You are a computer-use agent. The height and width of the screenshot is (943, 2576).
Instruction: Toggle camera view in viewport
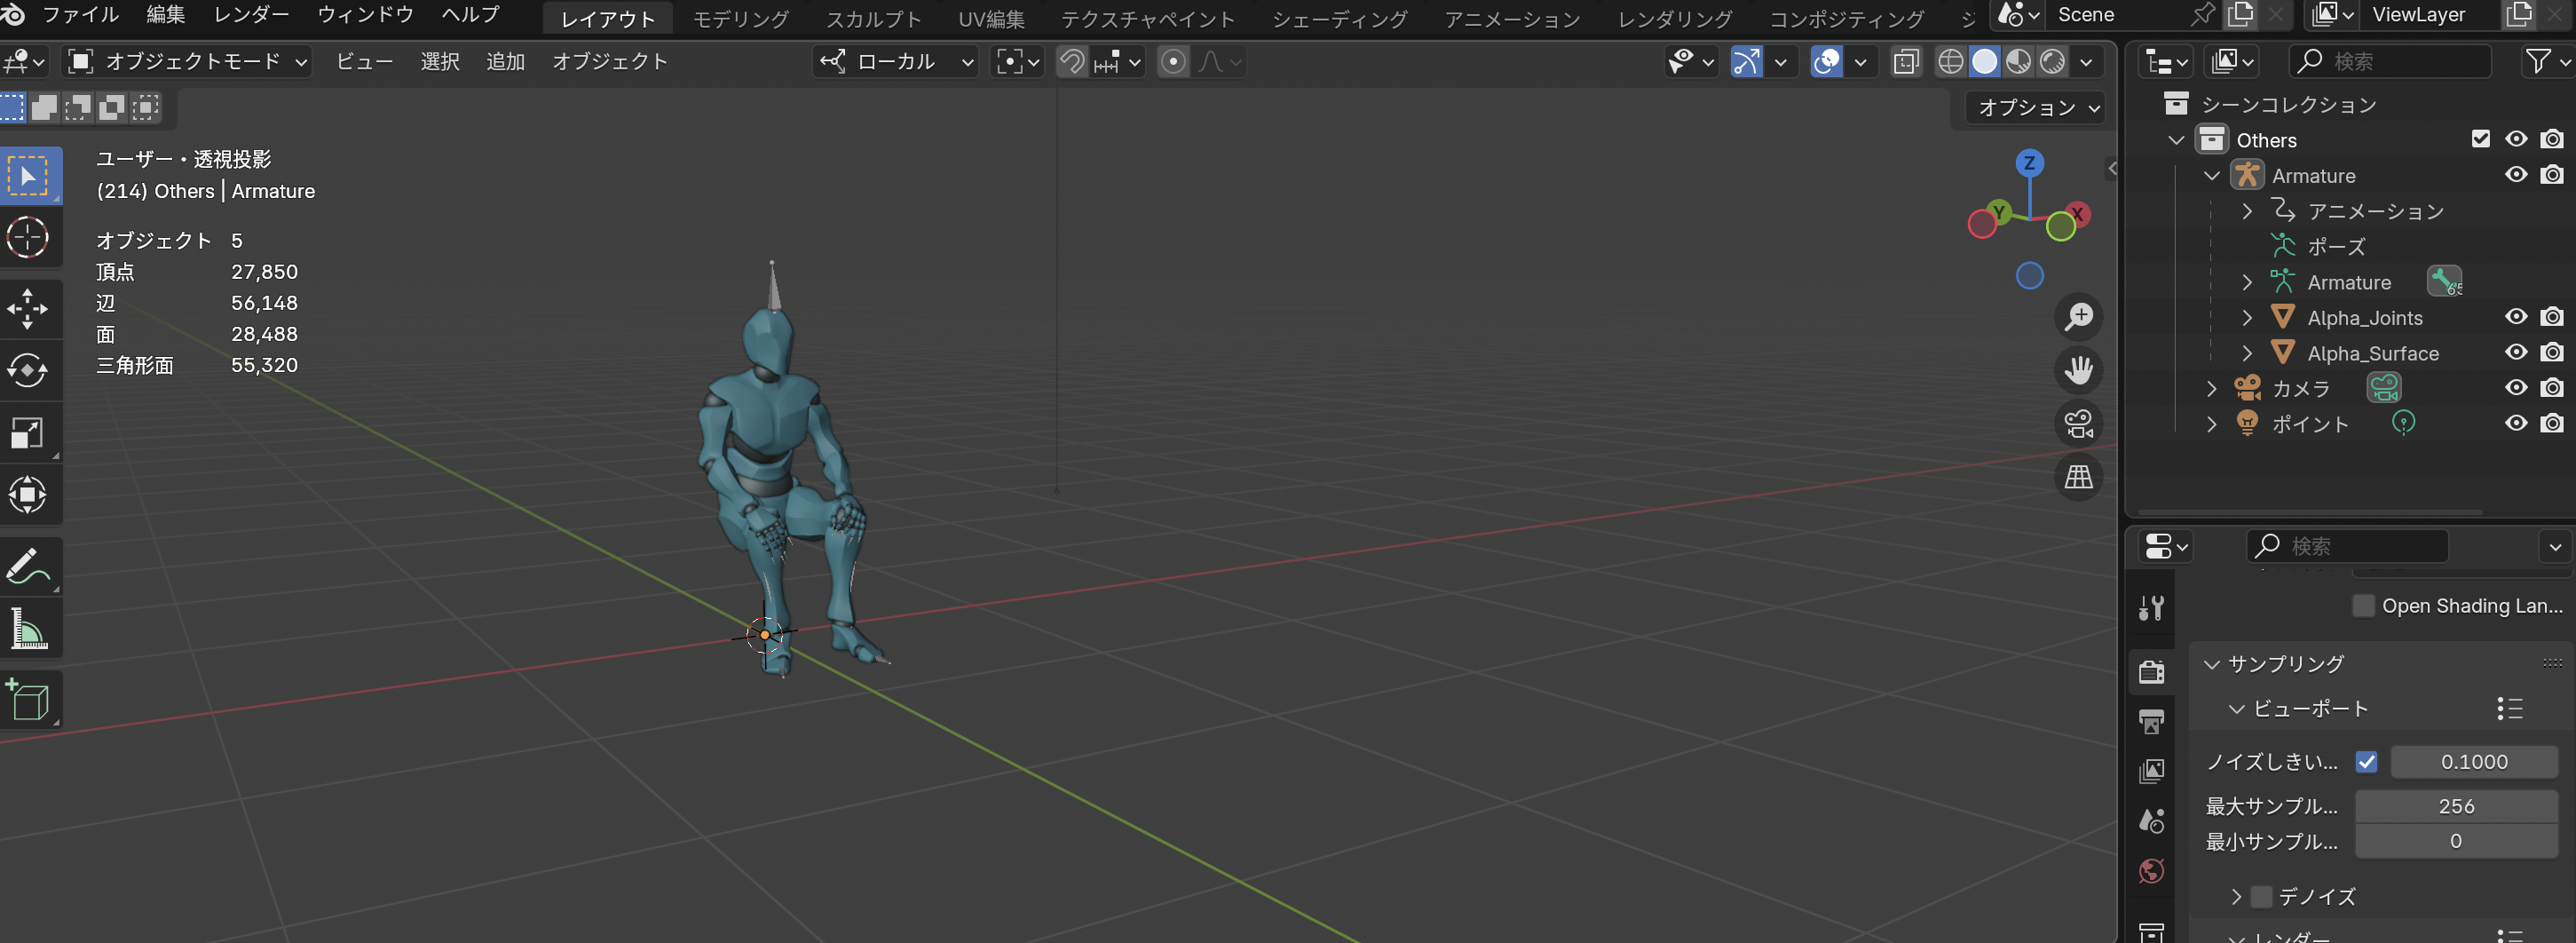(x=2078, y=424)
